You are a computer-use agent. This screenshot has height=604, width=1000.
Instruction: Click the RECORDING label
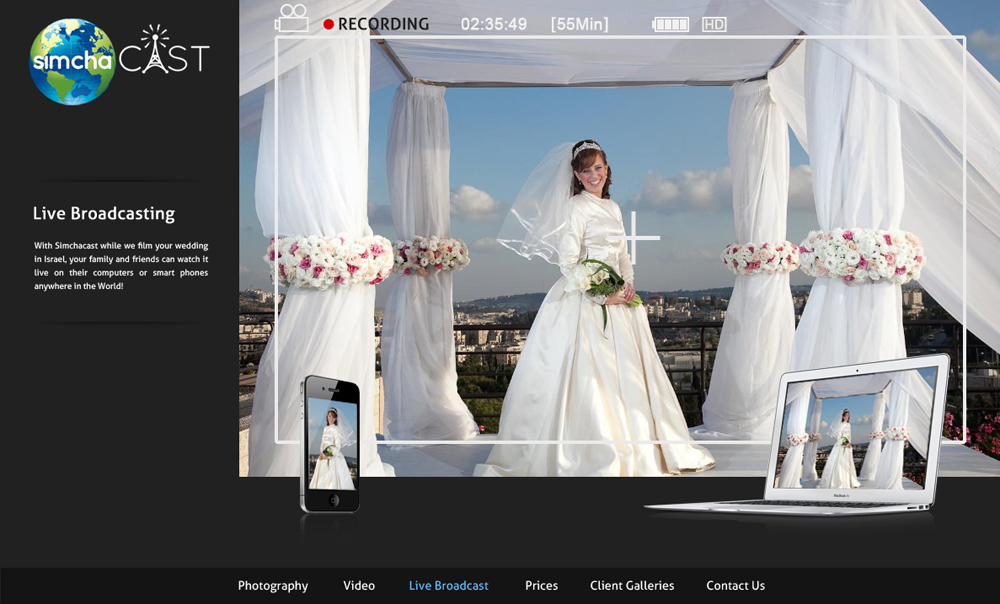(383, 24)
